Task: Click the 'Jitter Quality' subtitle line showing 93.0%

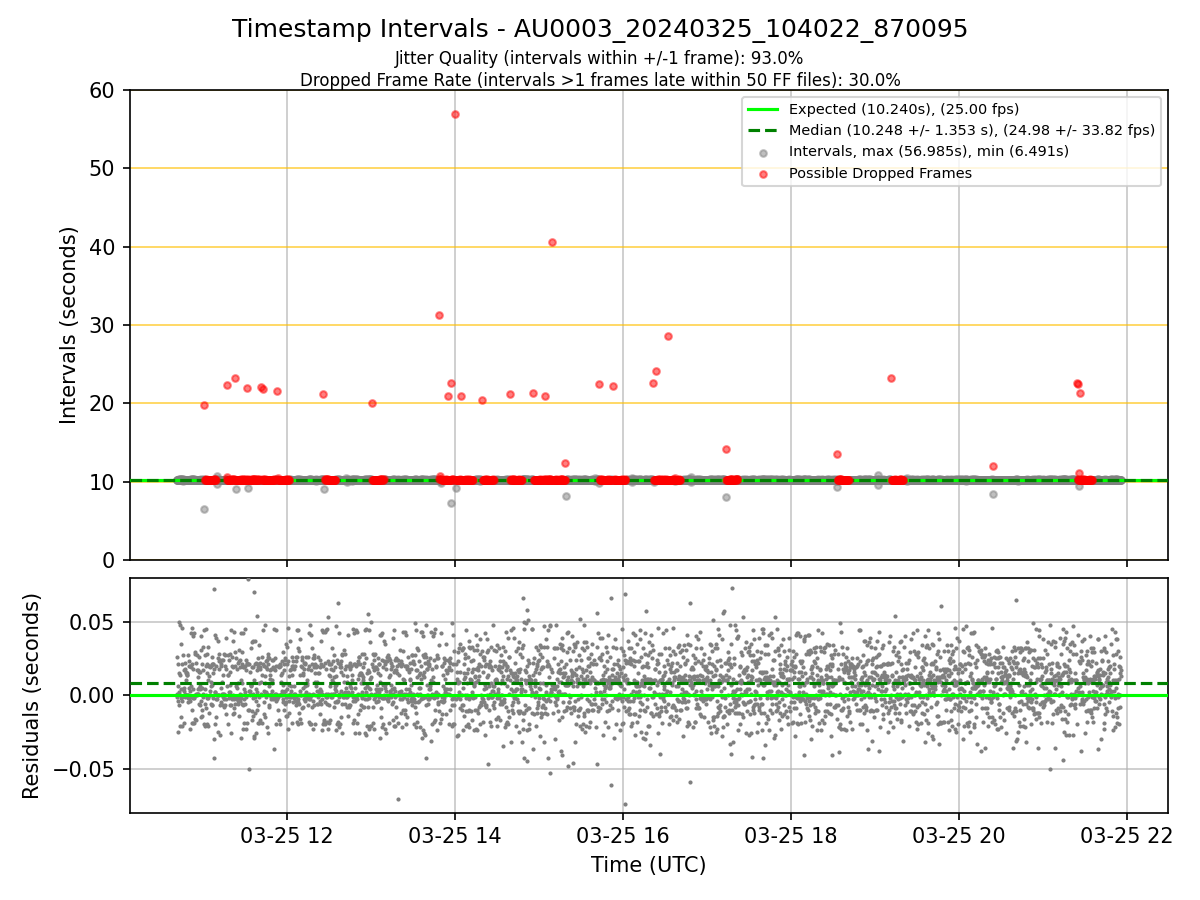Action: [x=599, y=58]
